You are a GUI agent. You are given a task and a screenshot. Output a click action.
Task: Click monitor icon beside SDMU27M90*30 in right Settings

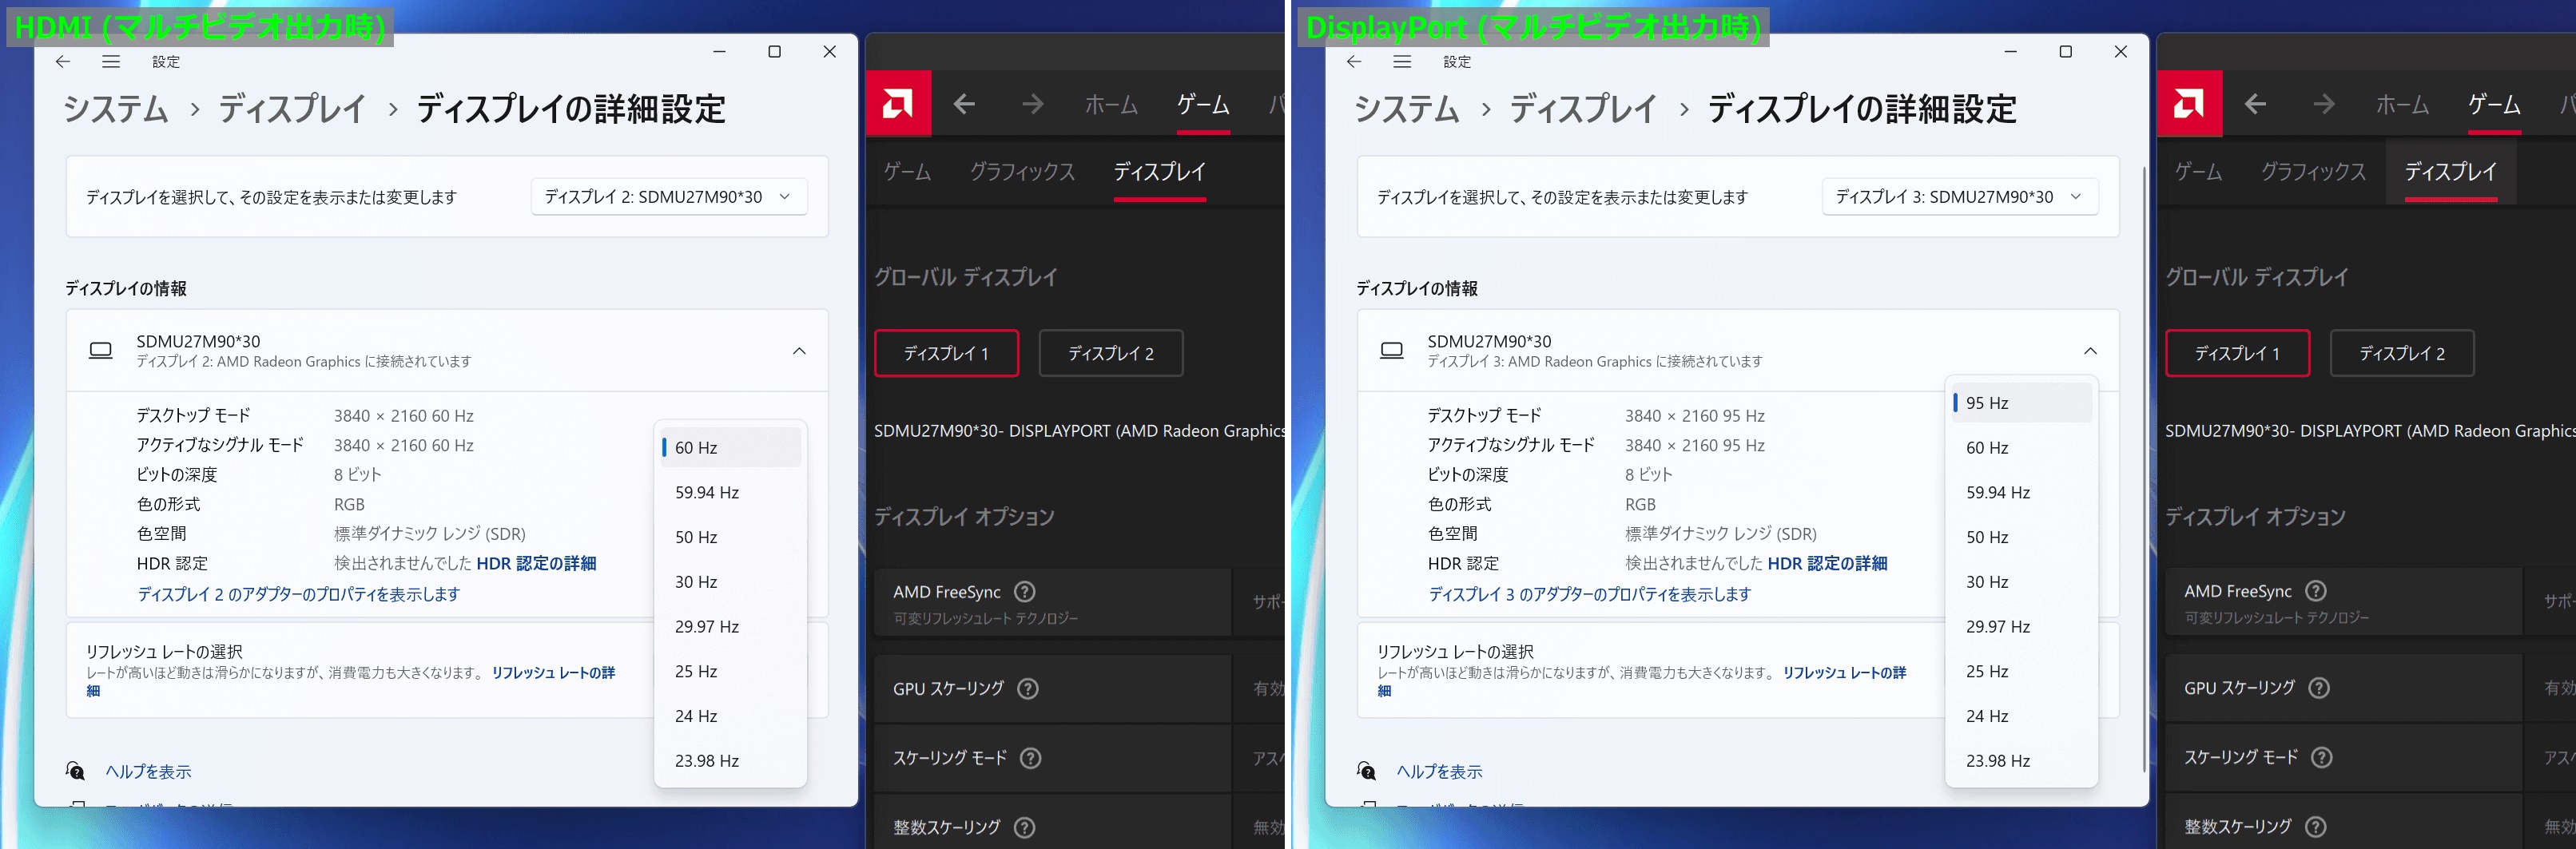(1392, 351)
